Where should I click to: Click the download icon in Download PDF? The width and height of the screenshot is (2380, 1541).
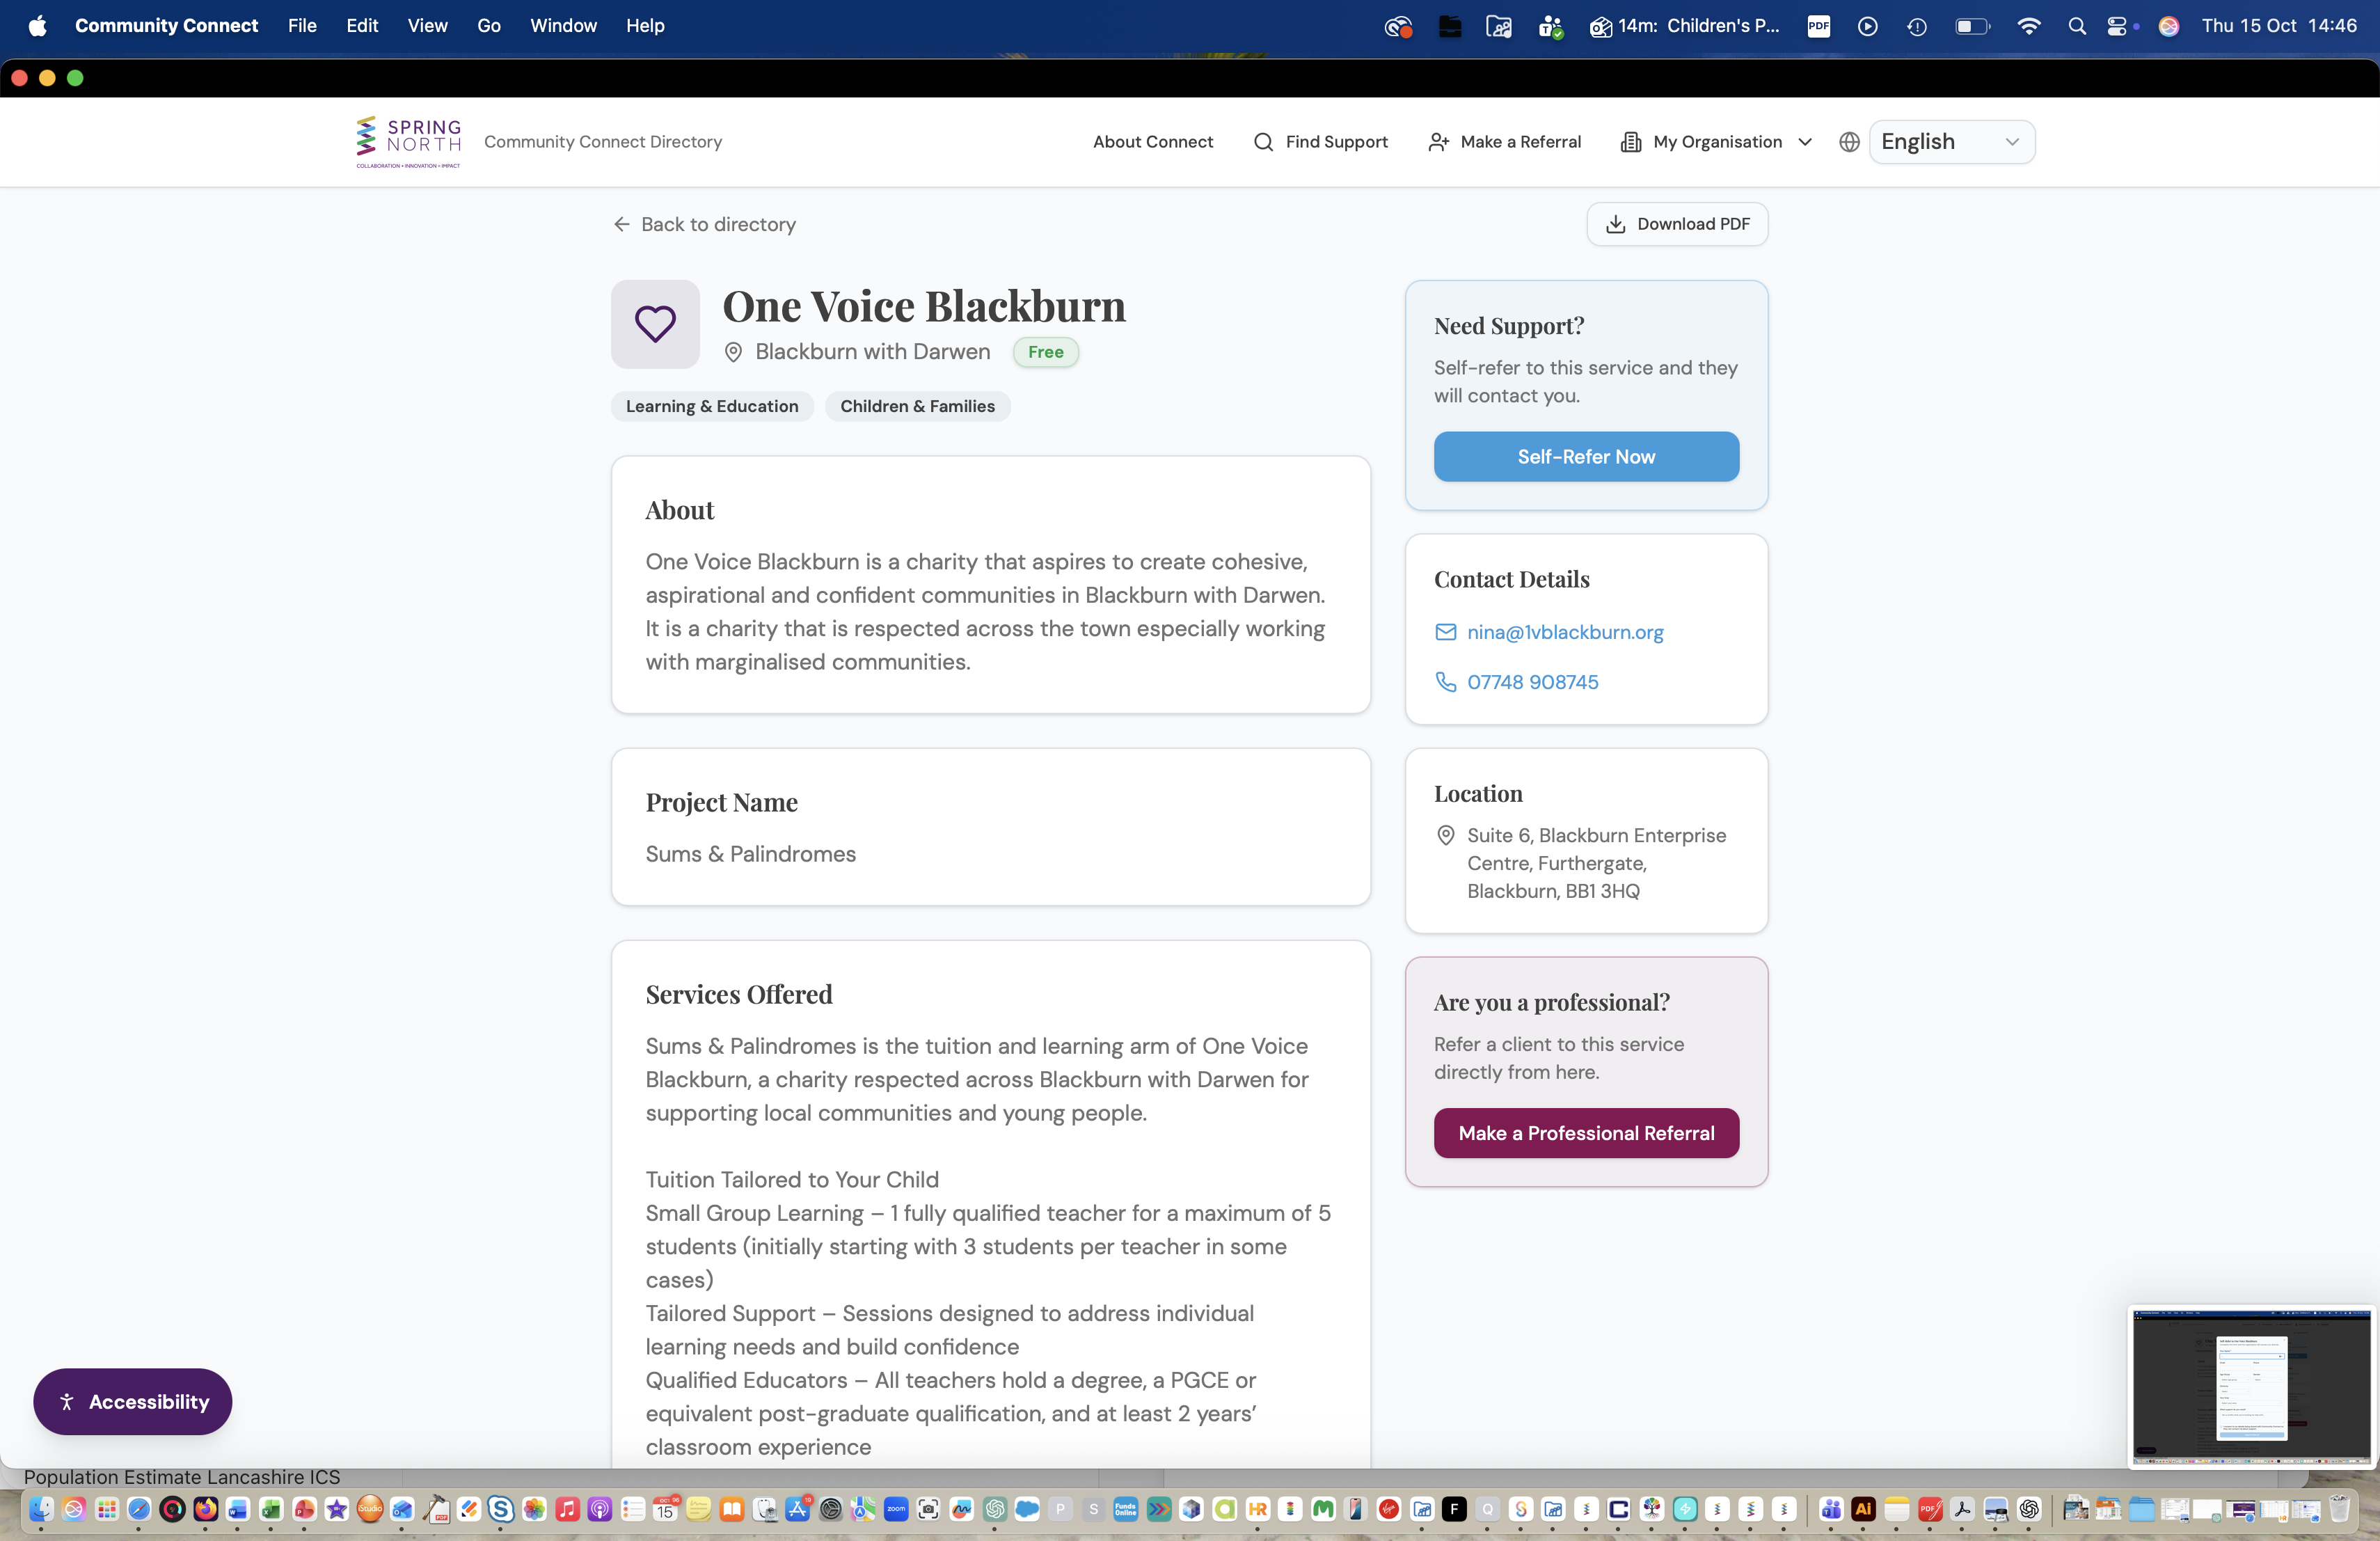pos(1615,224)
